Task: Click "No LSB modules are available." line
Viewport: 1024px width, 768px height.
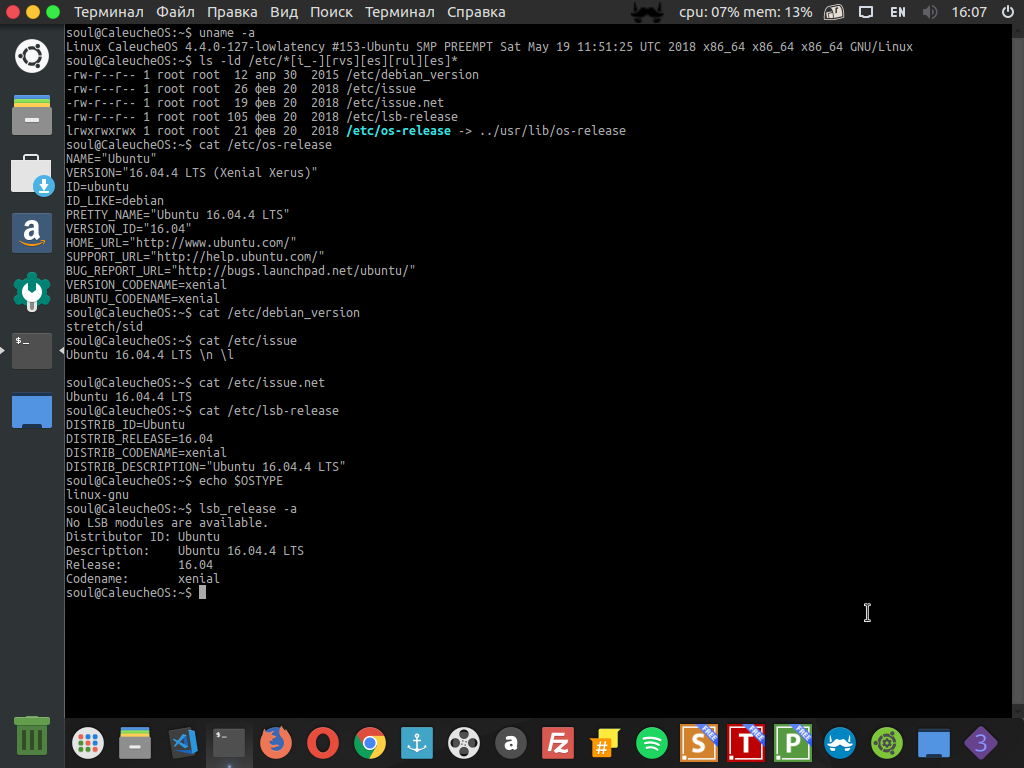Action: point(167,522)
